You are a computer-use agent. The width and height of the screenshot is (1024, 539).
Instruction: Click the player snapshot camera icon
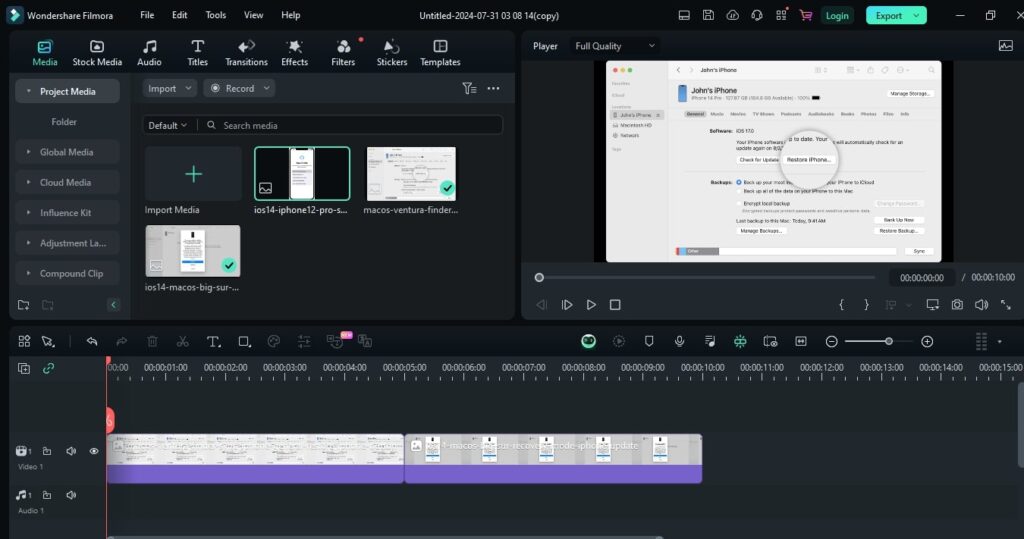coord(957,305)
